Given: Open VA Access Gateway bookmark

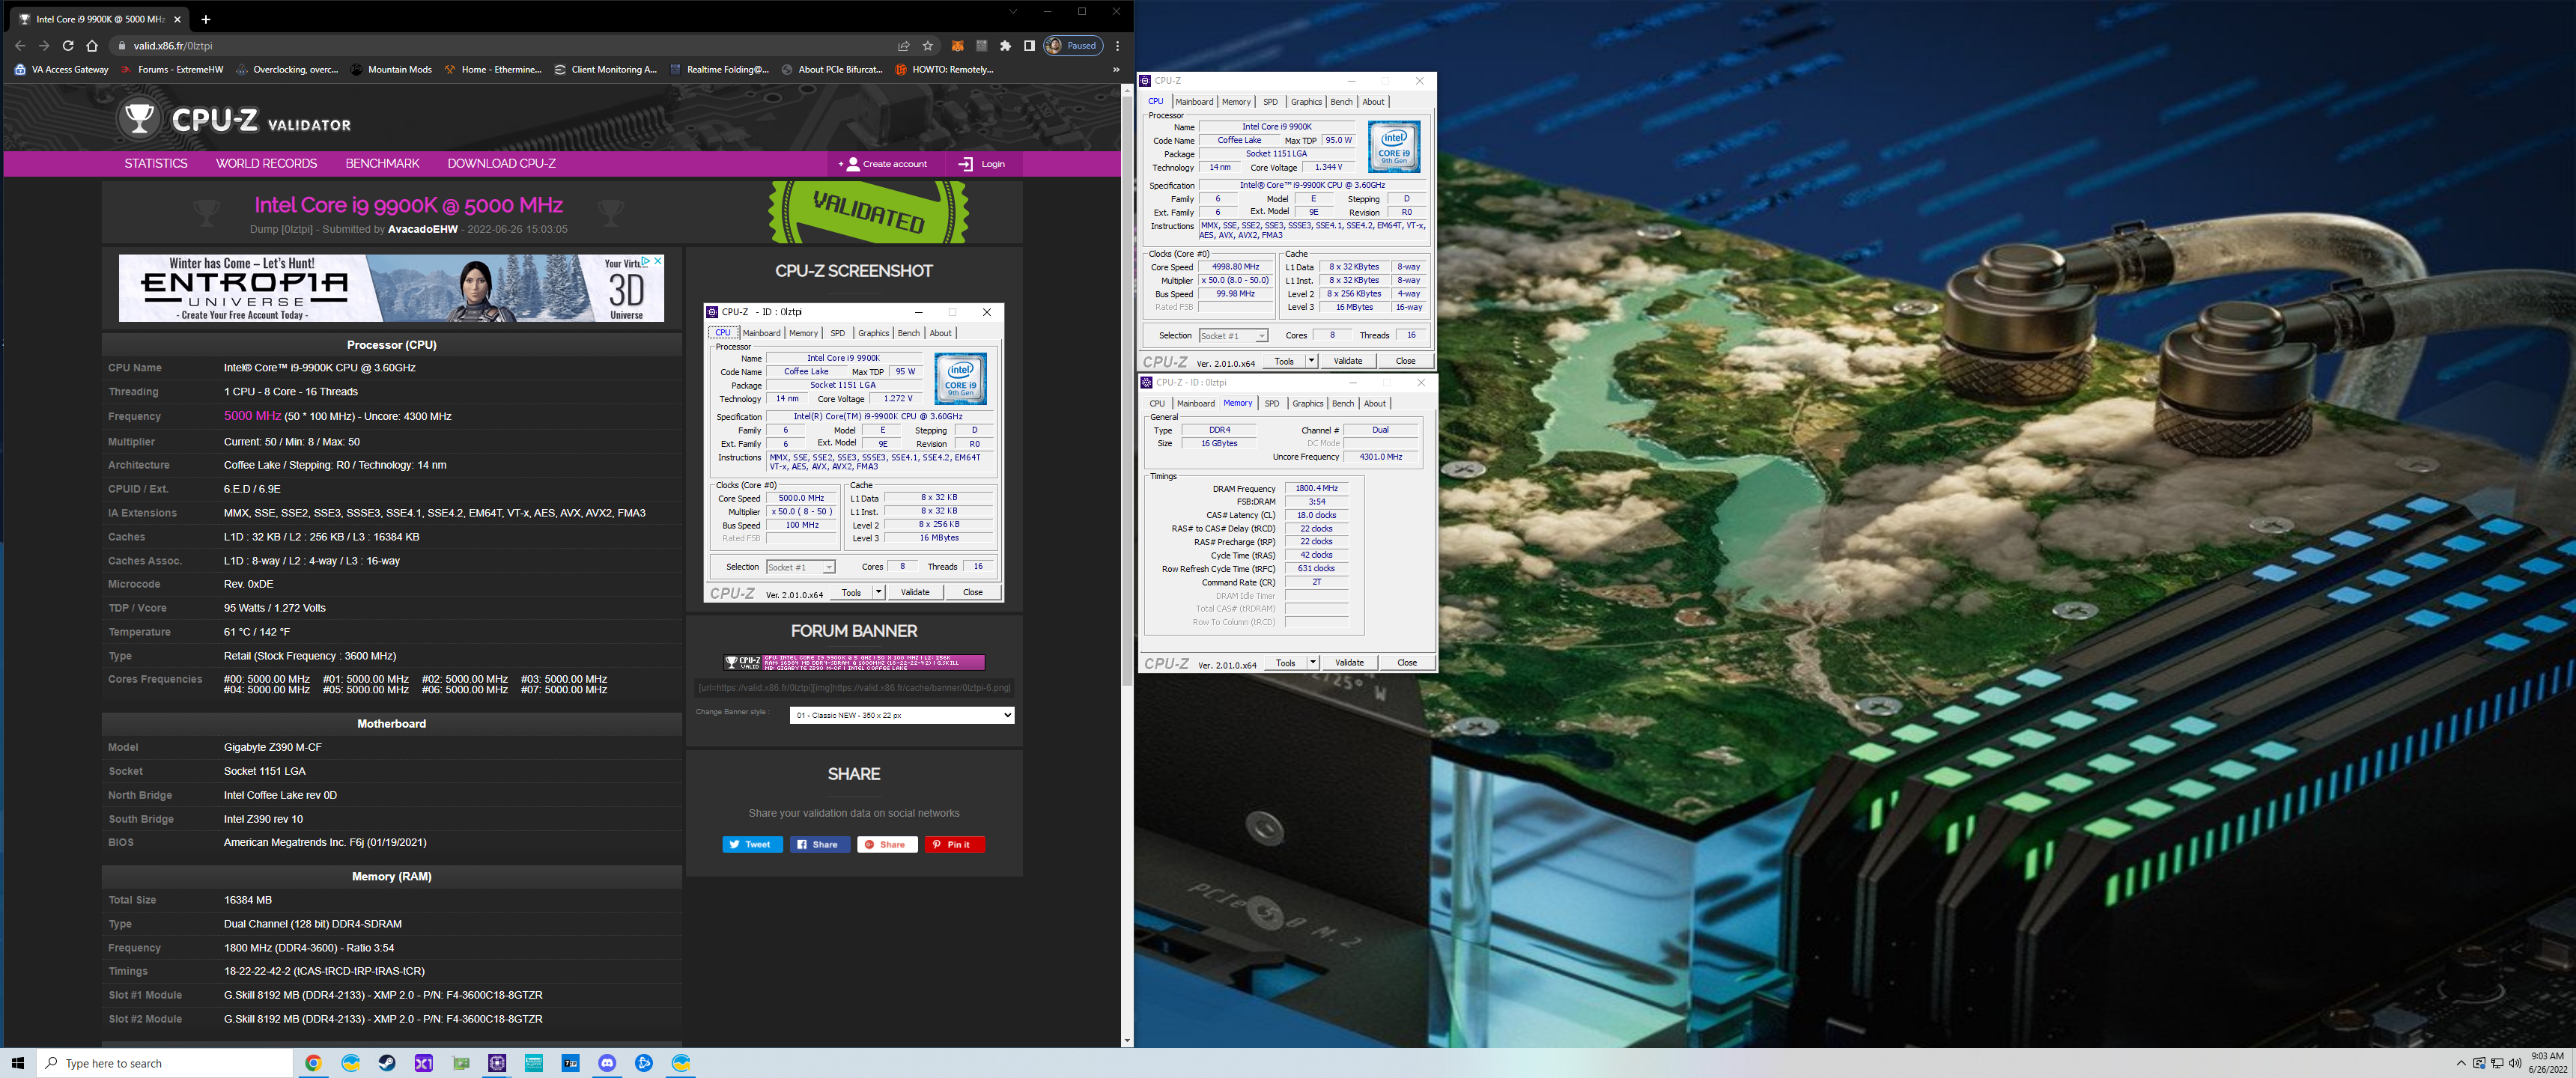Looking at the screenshot, I should coord(61,69).
